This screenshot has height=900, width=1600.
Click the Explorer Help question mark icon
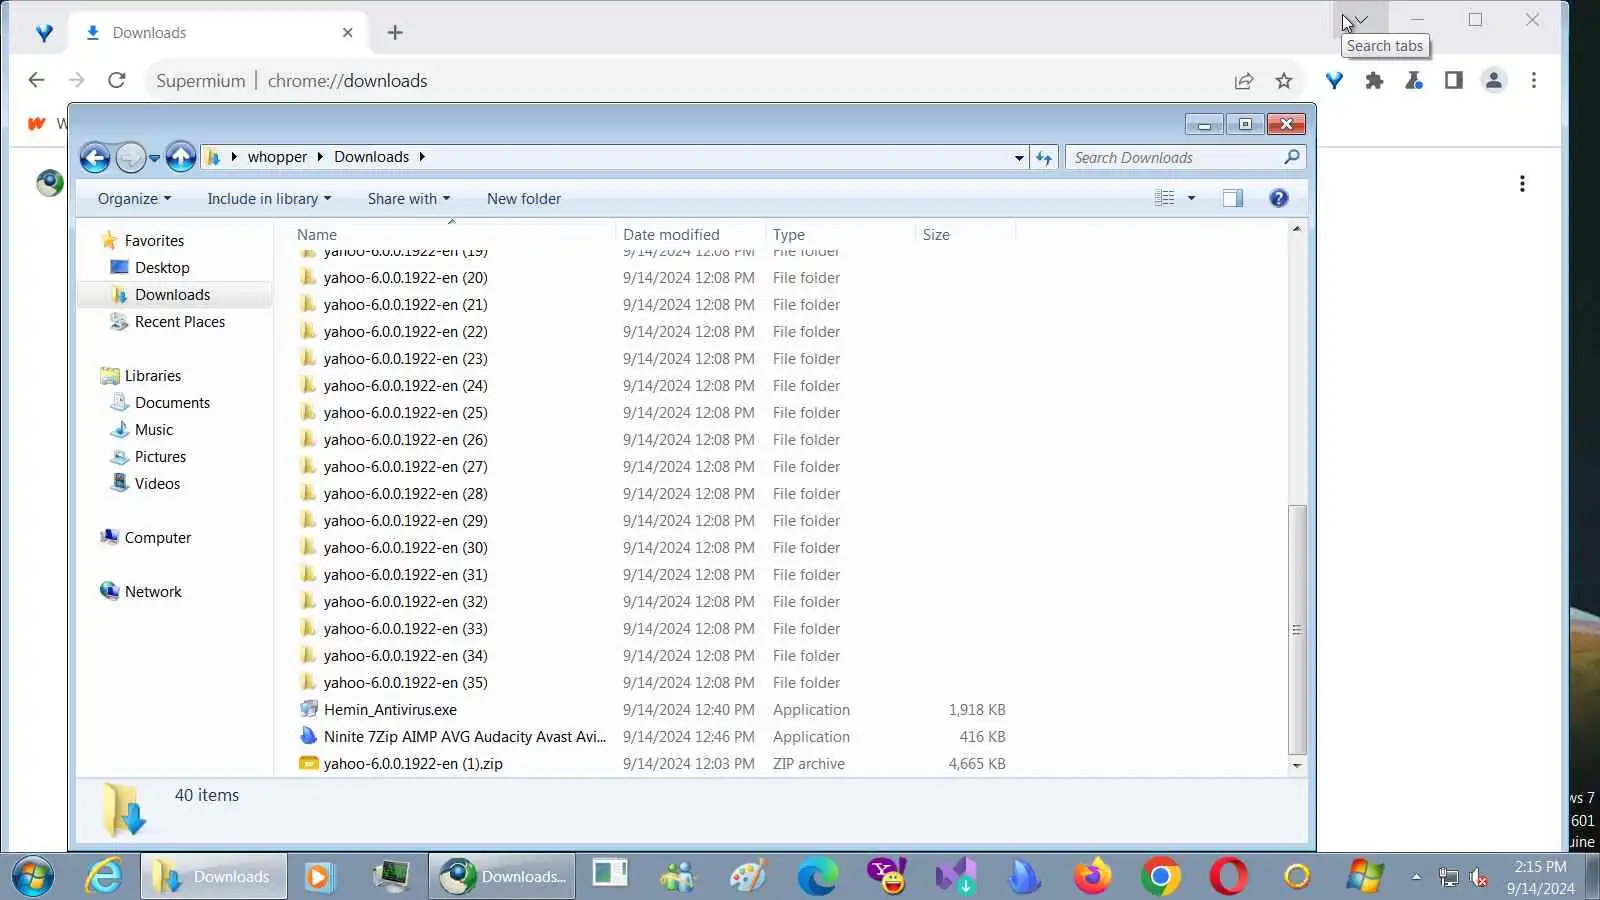(x=1278, y=198)
